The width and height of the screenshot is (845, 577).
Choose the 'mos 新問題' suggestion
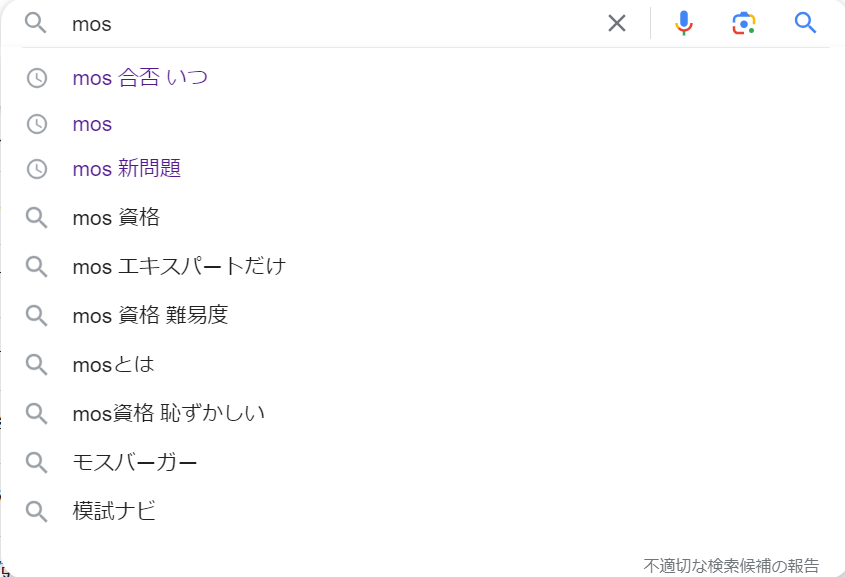tap(127, 169)
